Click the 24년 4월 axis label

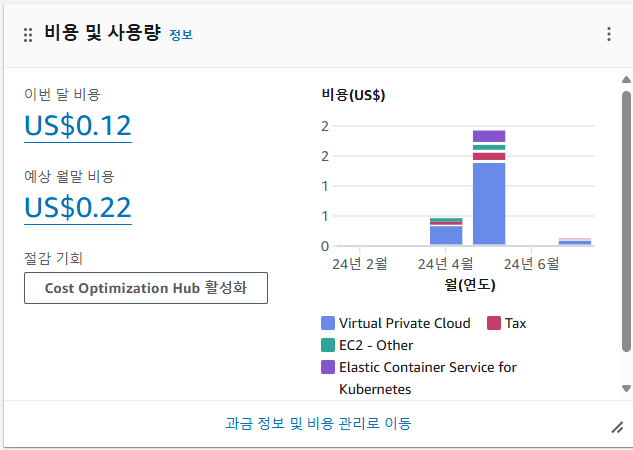click(445, 264)
